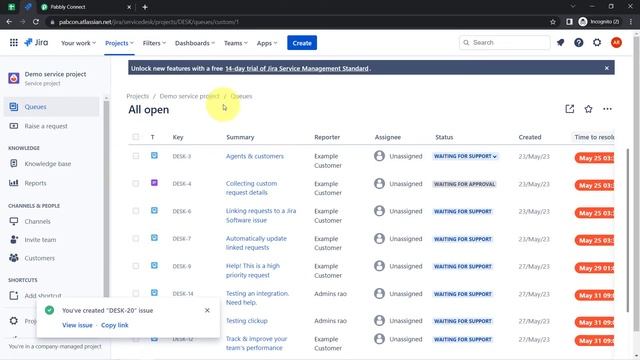Open the Testing clickup issue
Image resolution: width=640 pixels, height=360 pixels.
tap(247, 321)
